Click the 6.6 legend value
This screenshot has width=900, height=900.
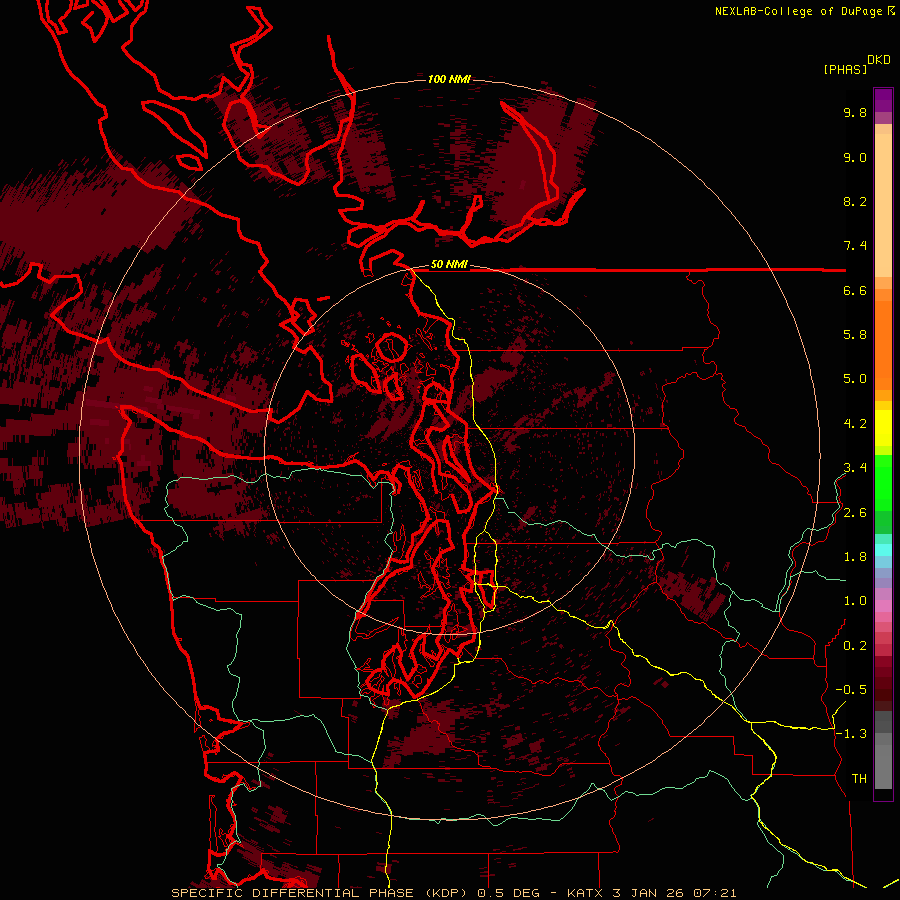[855, 290]
